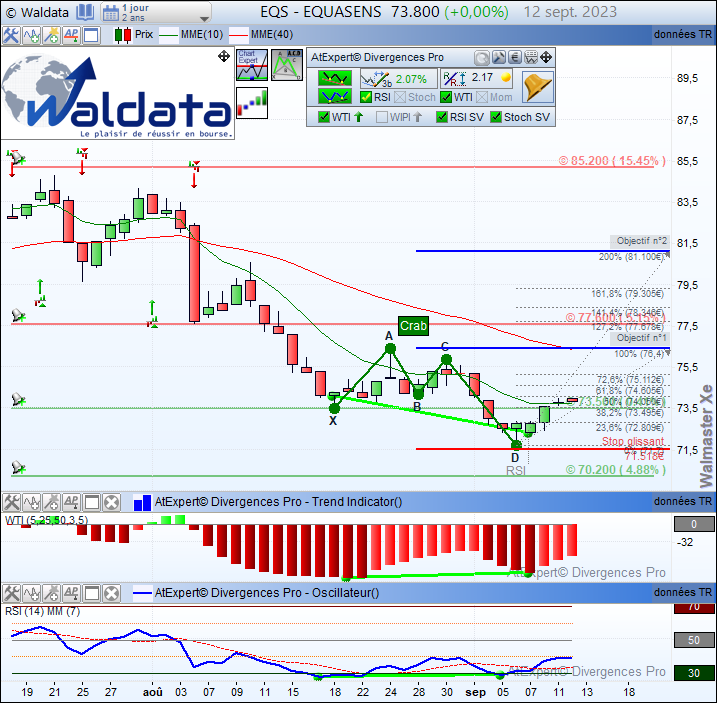This screenshot has width=717, height=703.
Task: Close the Oscillateur panel
Action: coord(111,594)
